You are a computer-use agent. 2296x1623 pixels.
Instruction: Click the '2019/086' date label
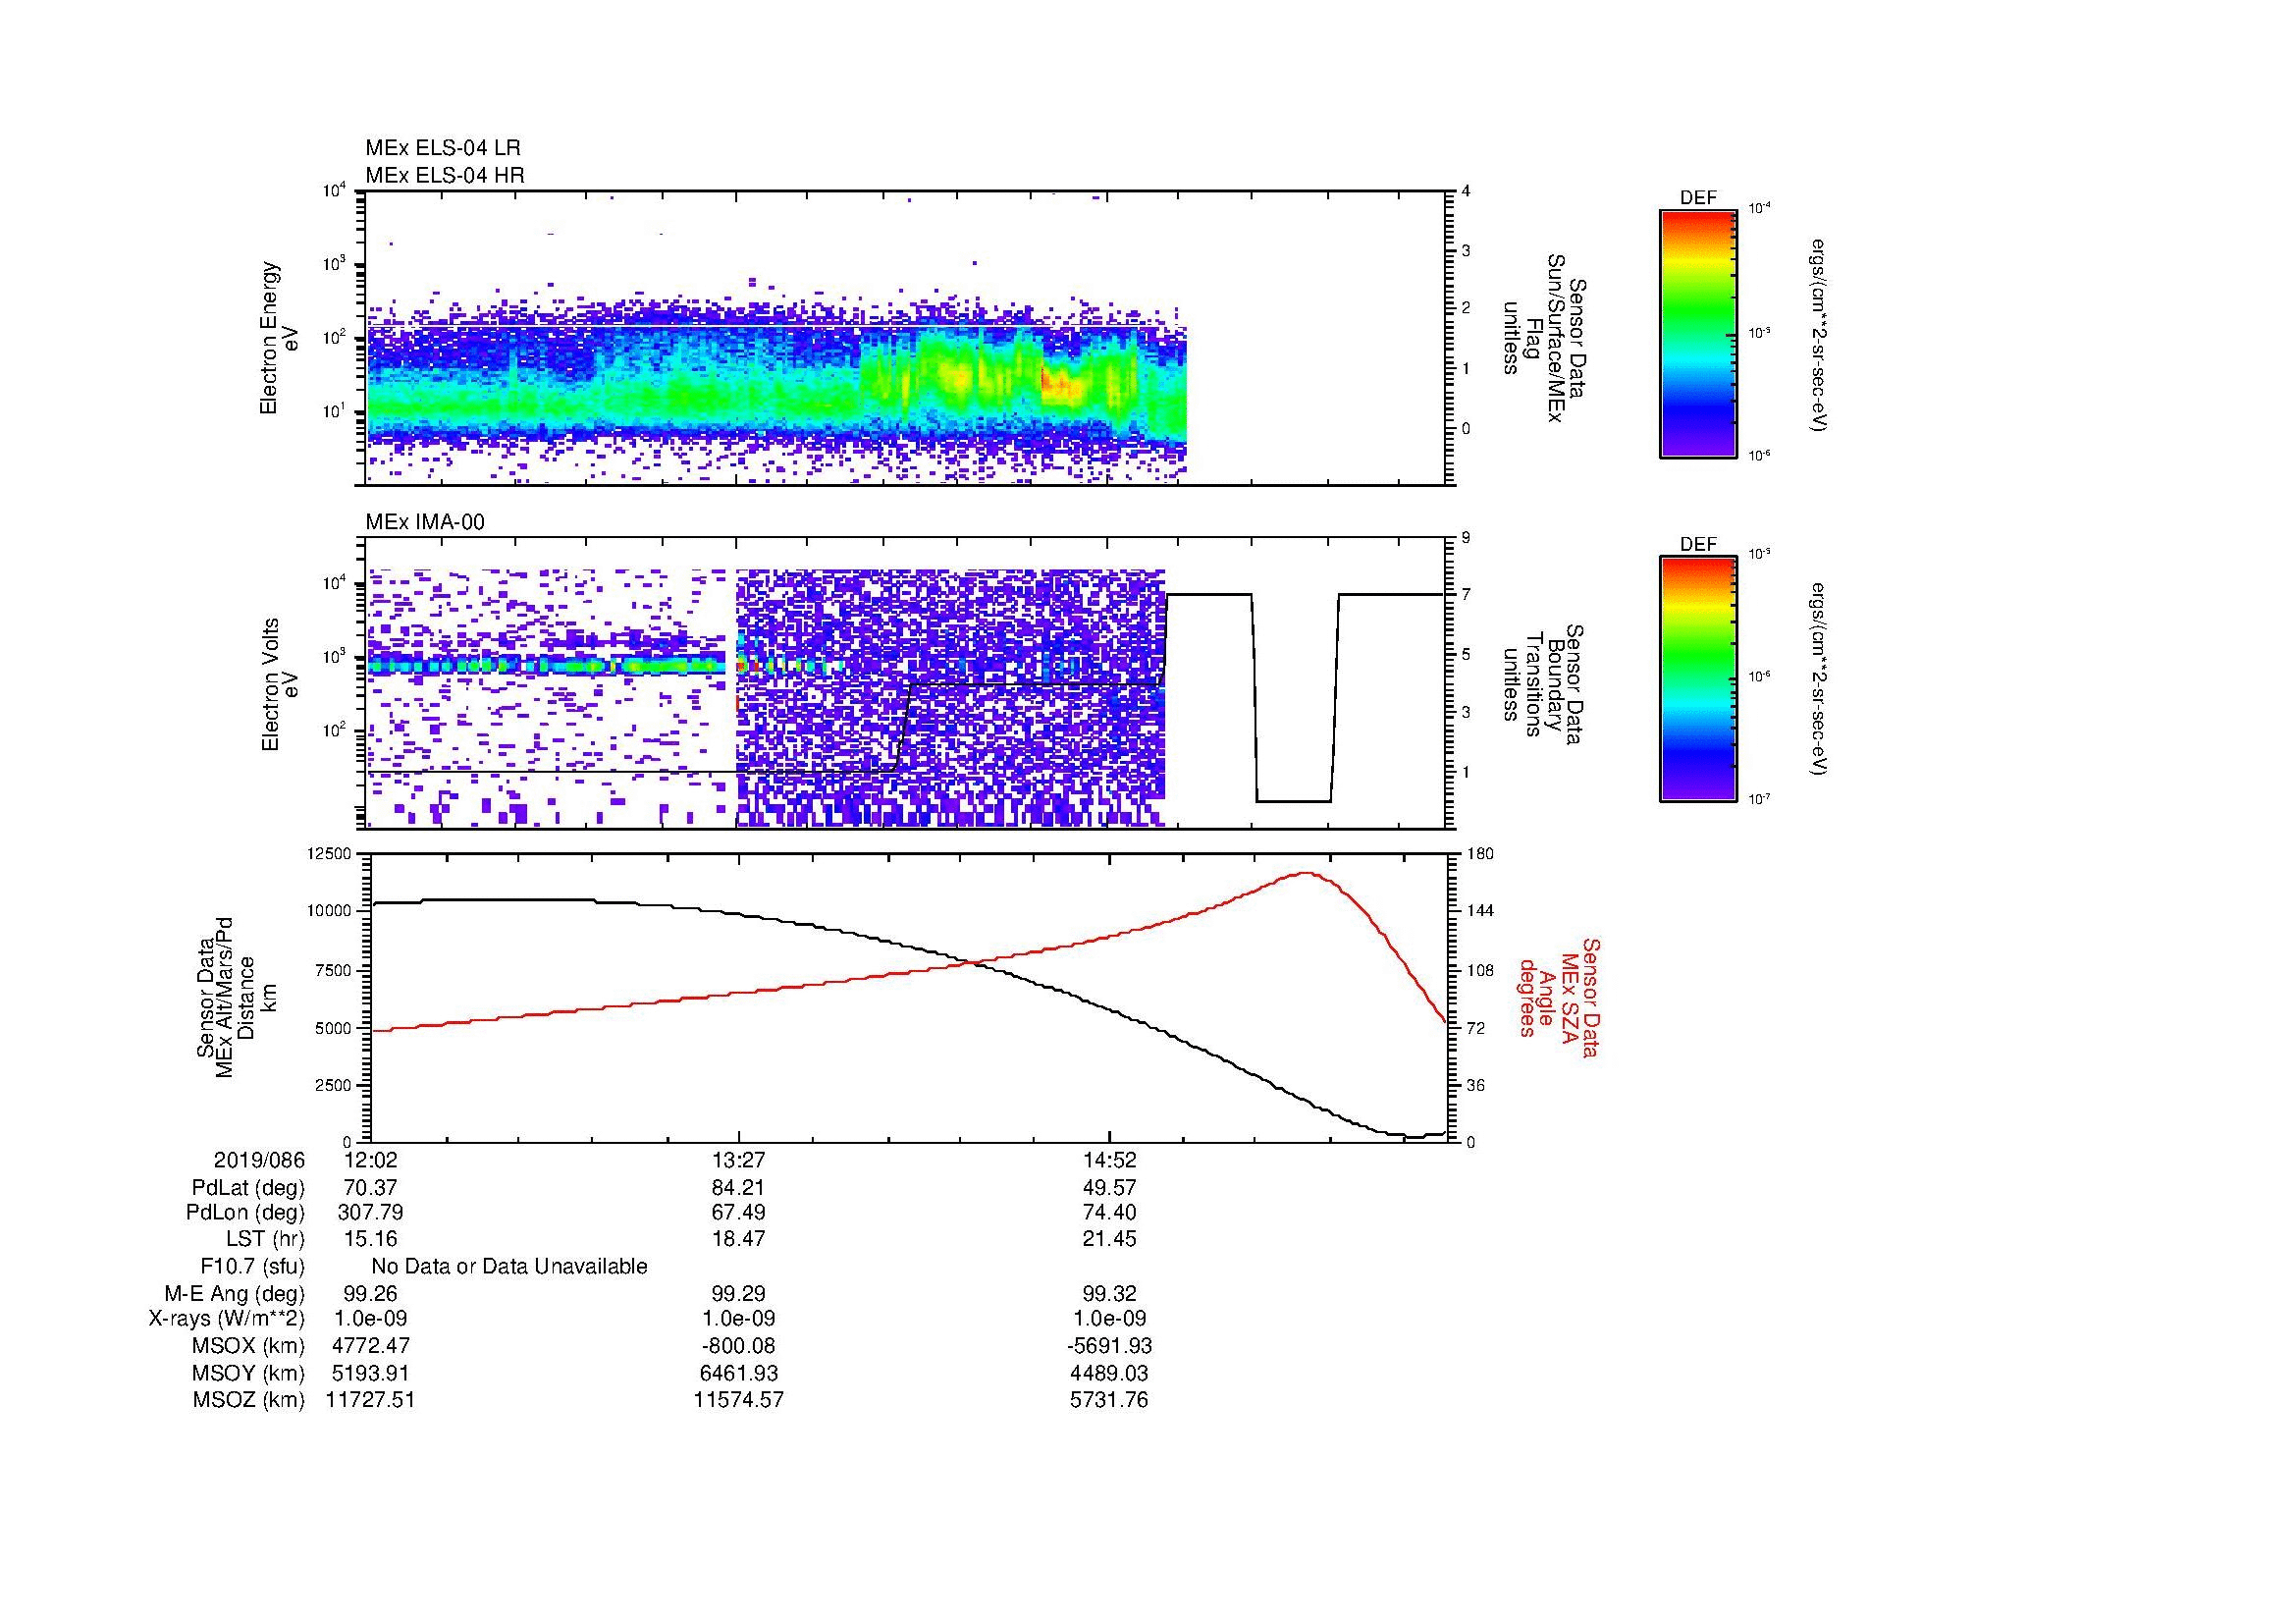click(x=259, y=1160)
